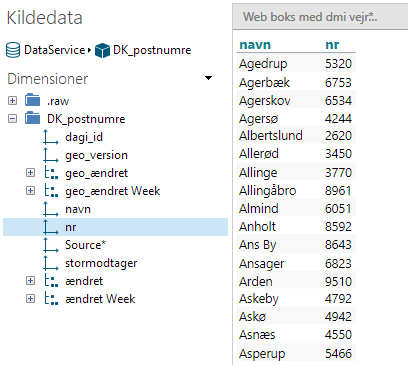Expand the .raw folder node
This screenshot has height=365, width=408.
tap(12, 100)
